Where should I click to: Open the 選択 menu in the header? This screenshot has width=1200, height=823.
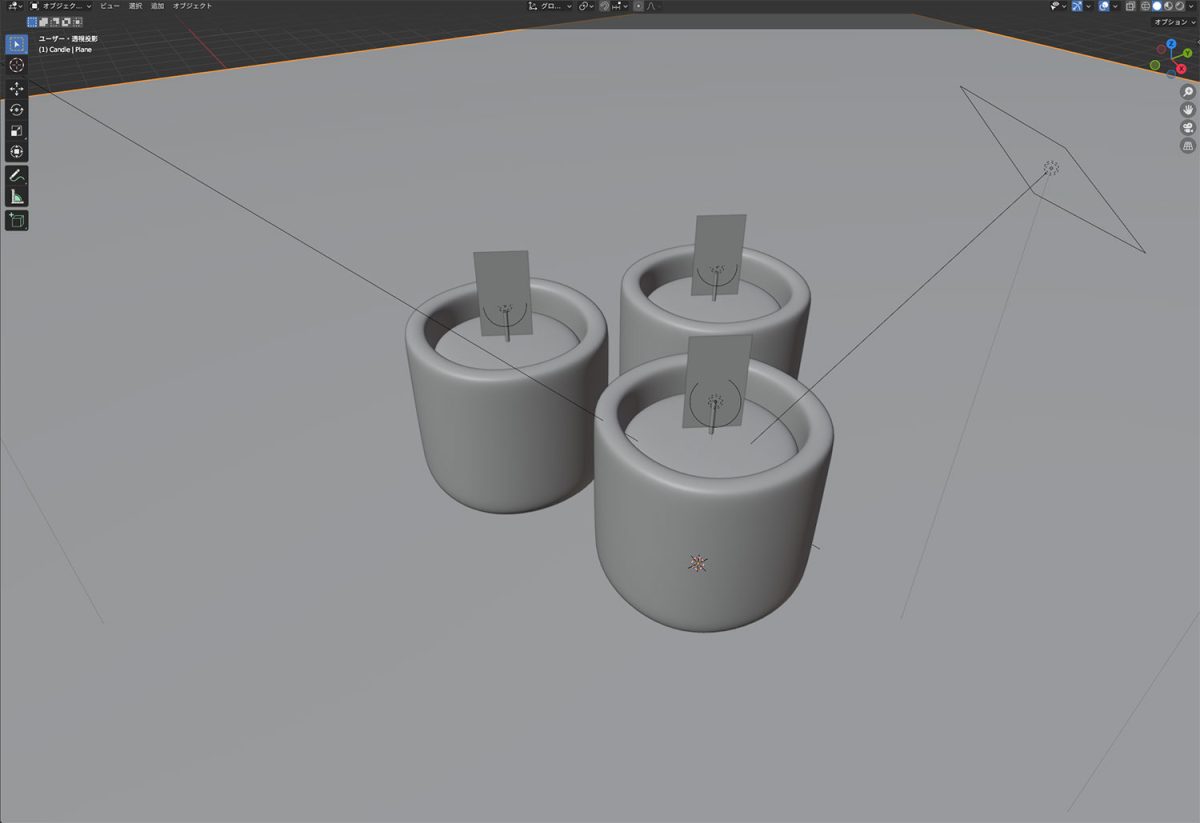tap(135, 6)
